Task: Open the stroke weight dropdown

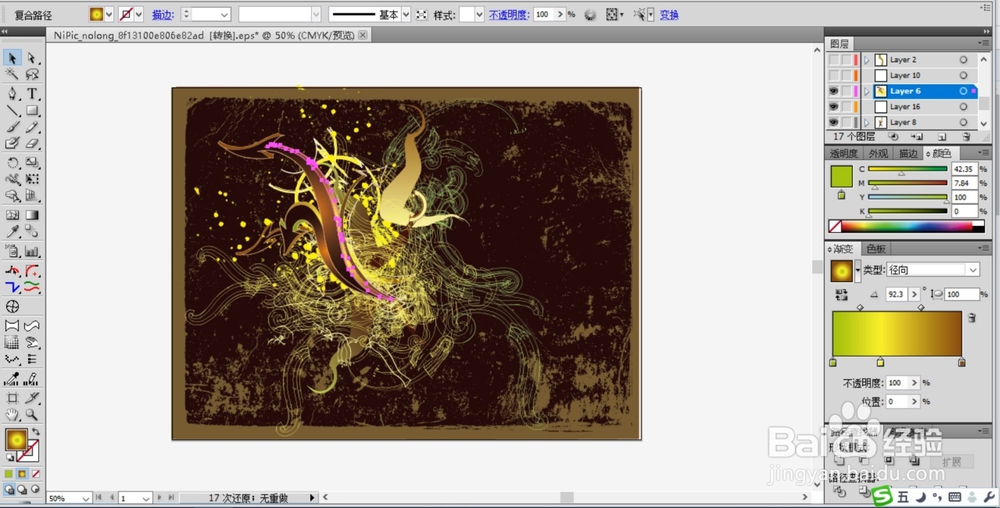Action: [224, 14]
